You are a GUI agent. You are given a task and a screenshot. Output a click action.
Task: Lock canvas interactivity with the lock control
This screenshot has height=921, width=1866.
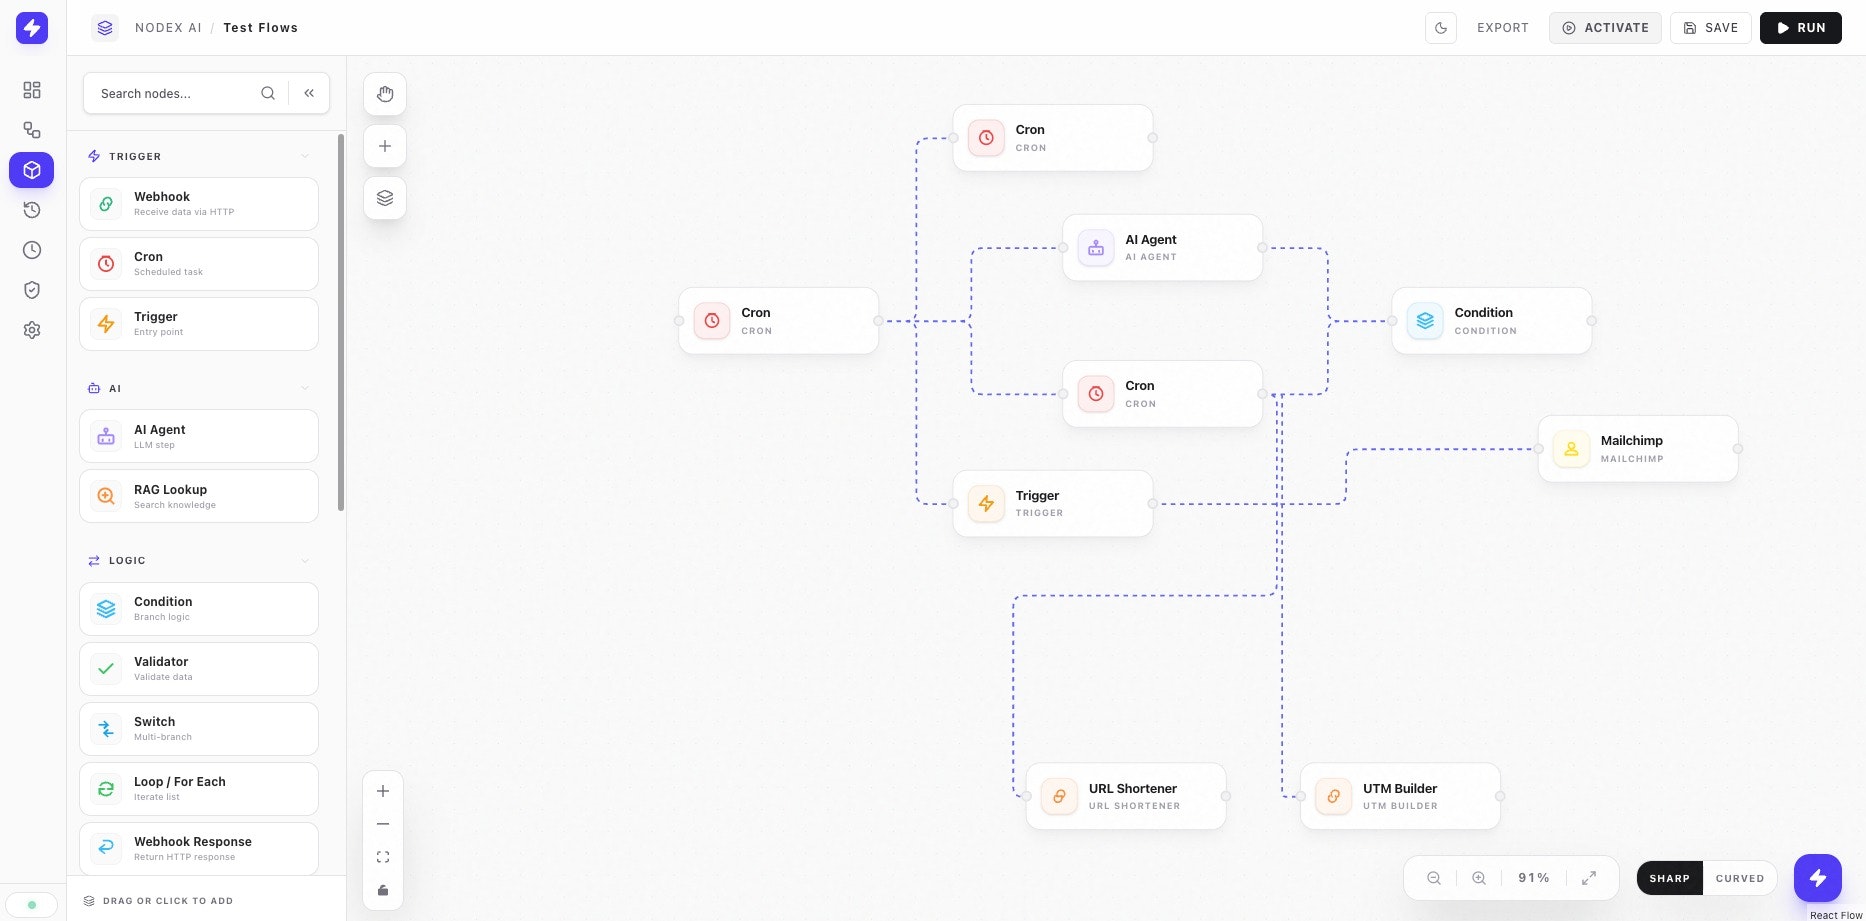click(x=383, y=889)
